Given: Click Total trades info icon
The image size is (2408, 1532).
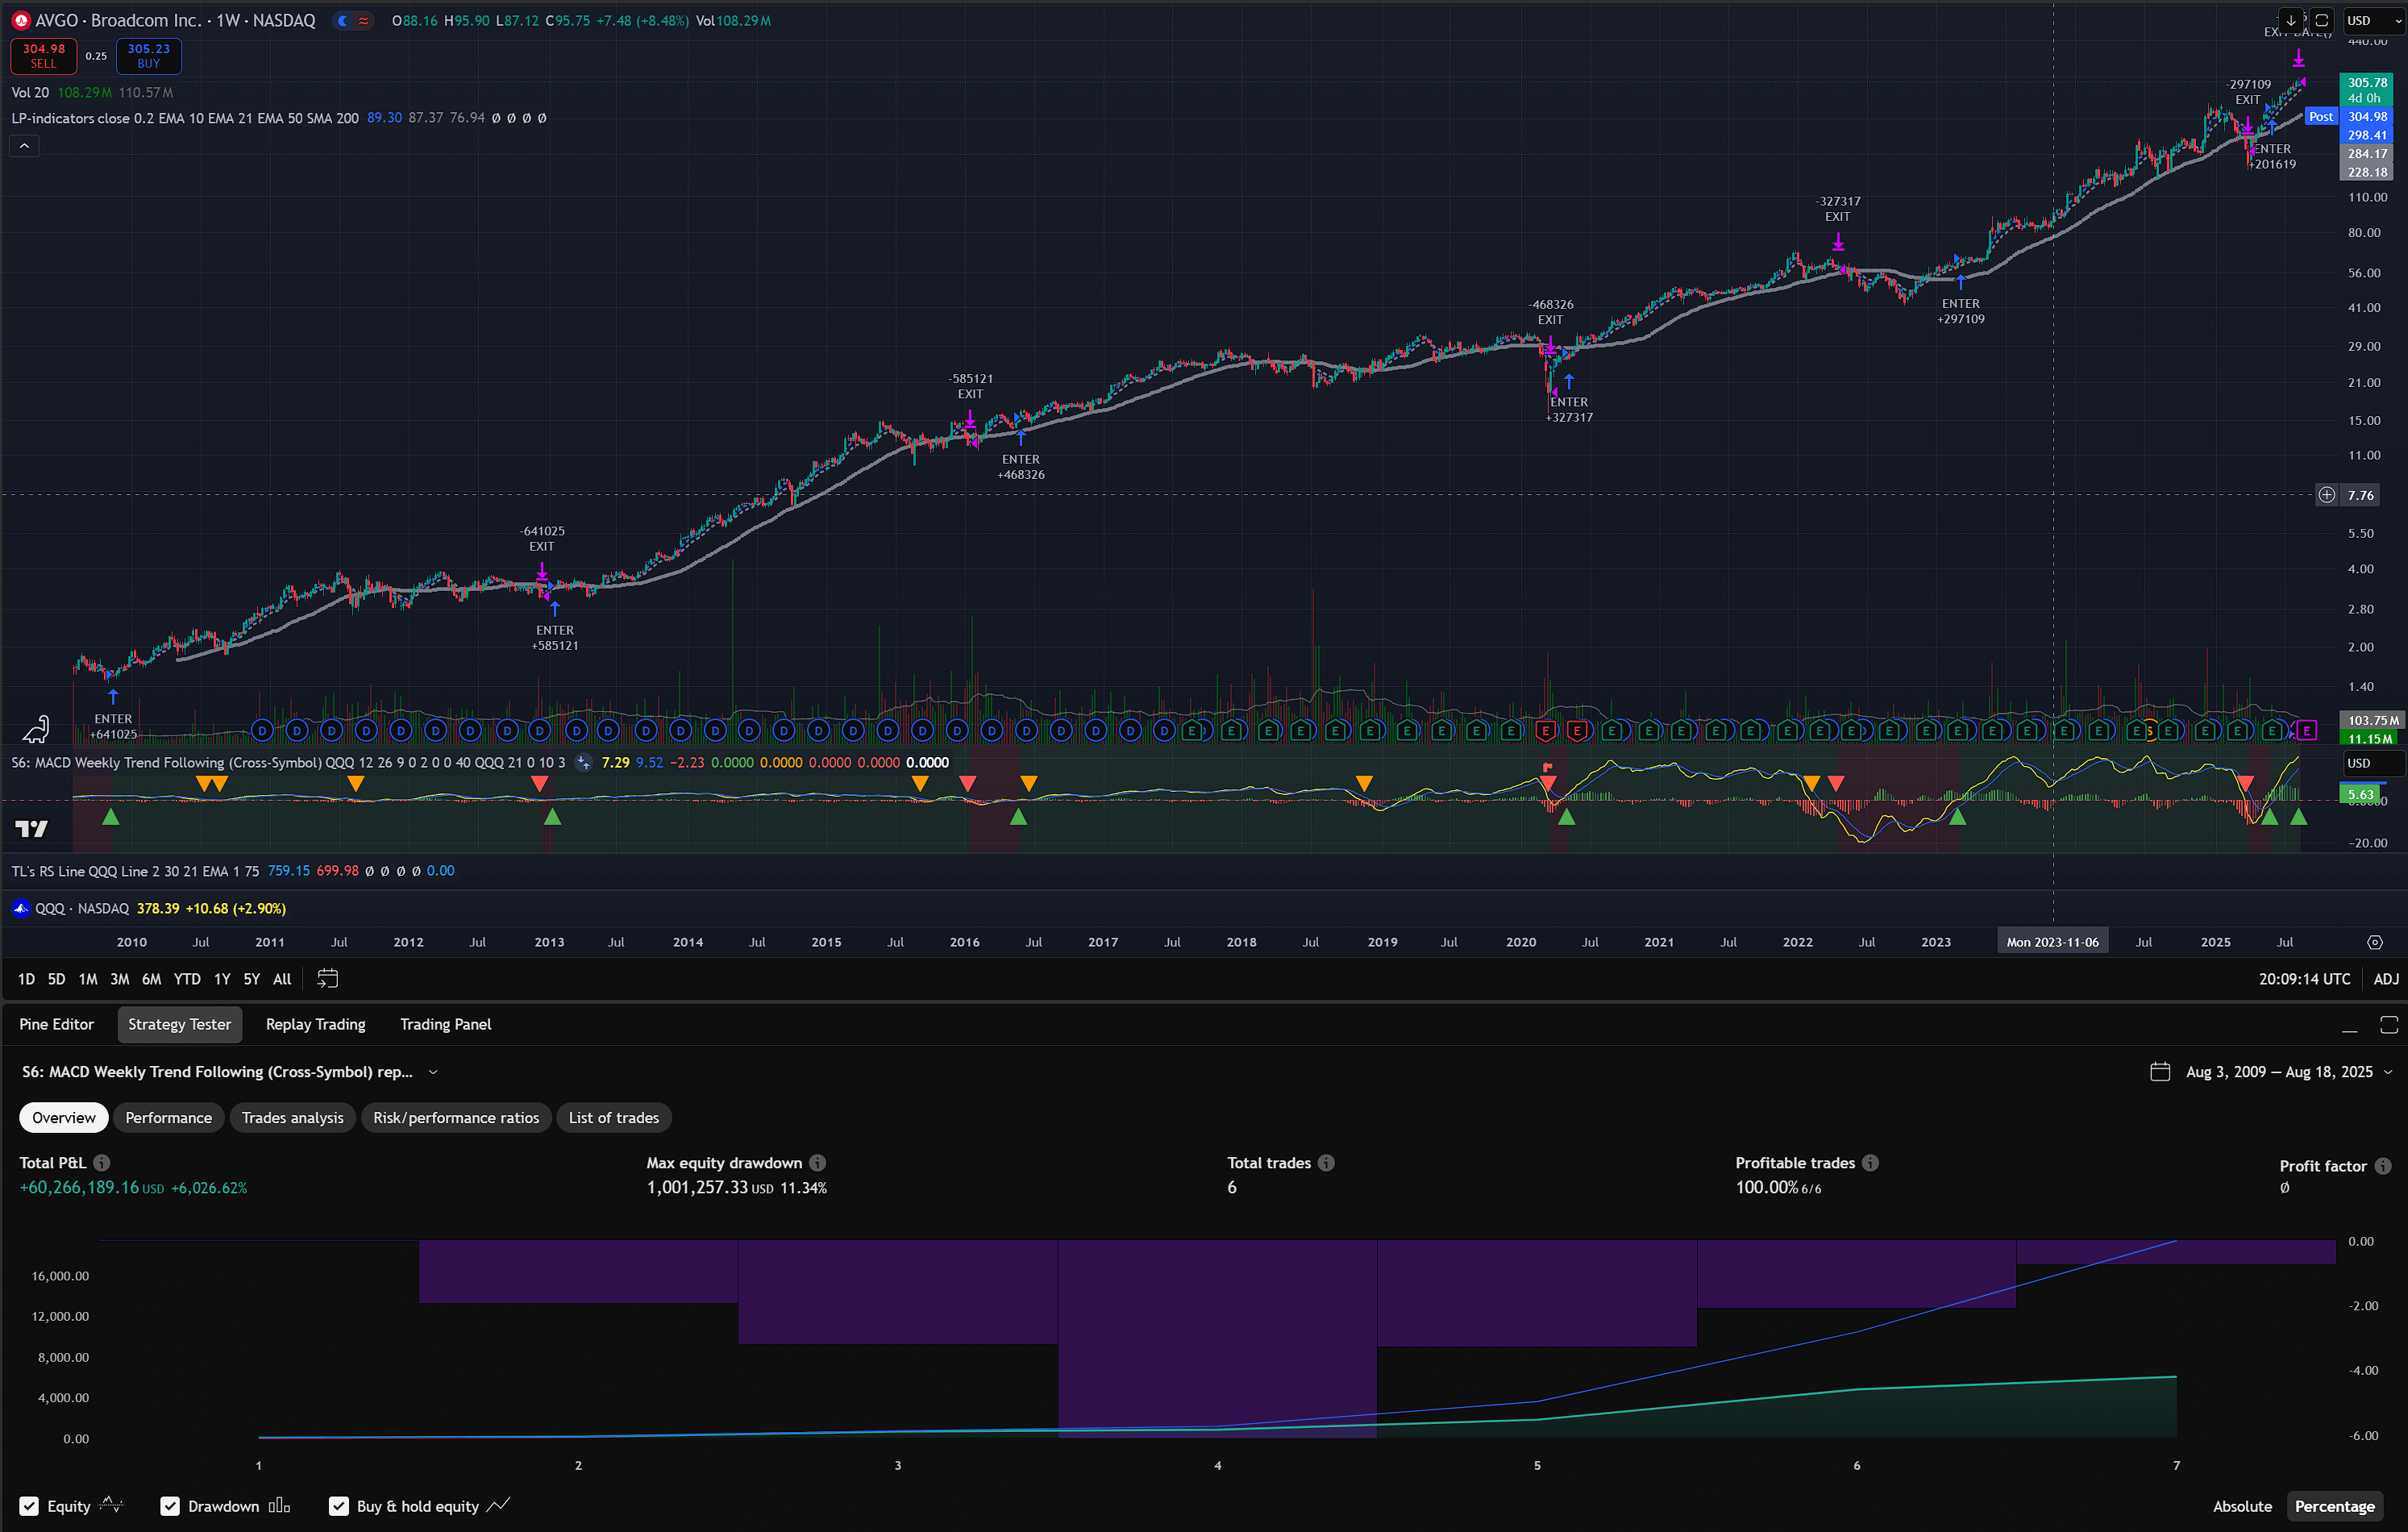Looking at the screenshot, I should [x=1326, y=1162].
